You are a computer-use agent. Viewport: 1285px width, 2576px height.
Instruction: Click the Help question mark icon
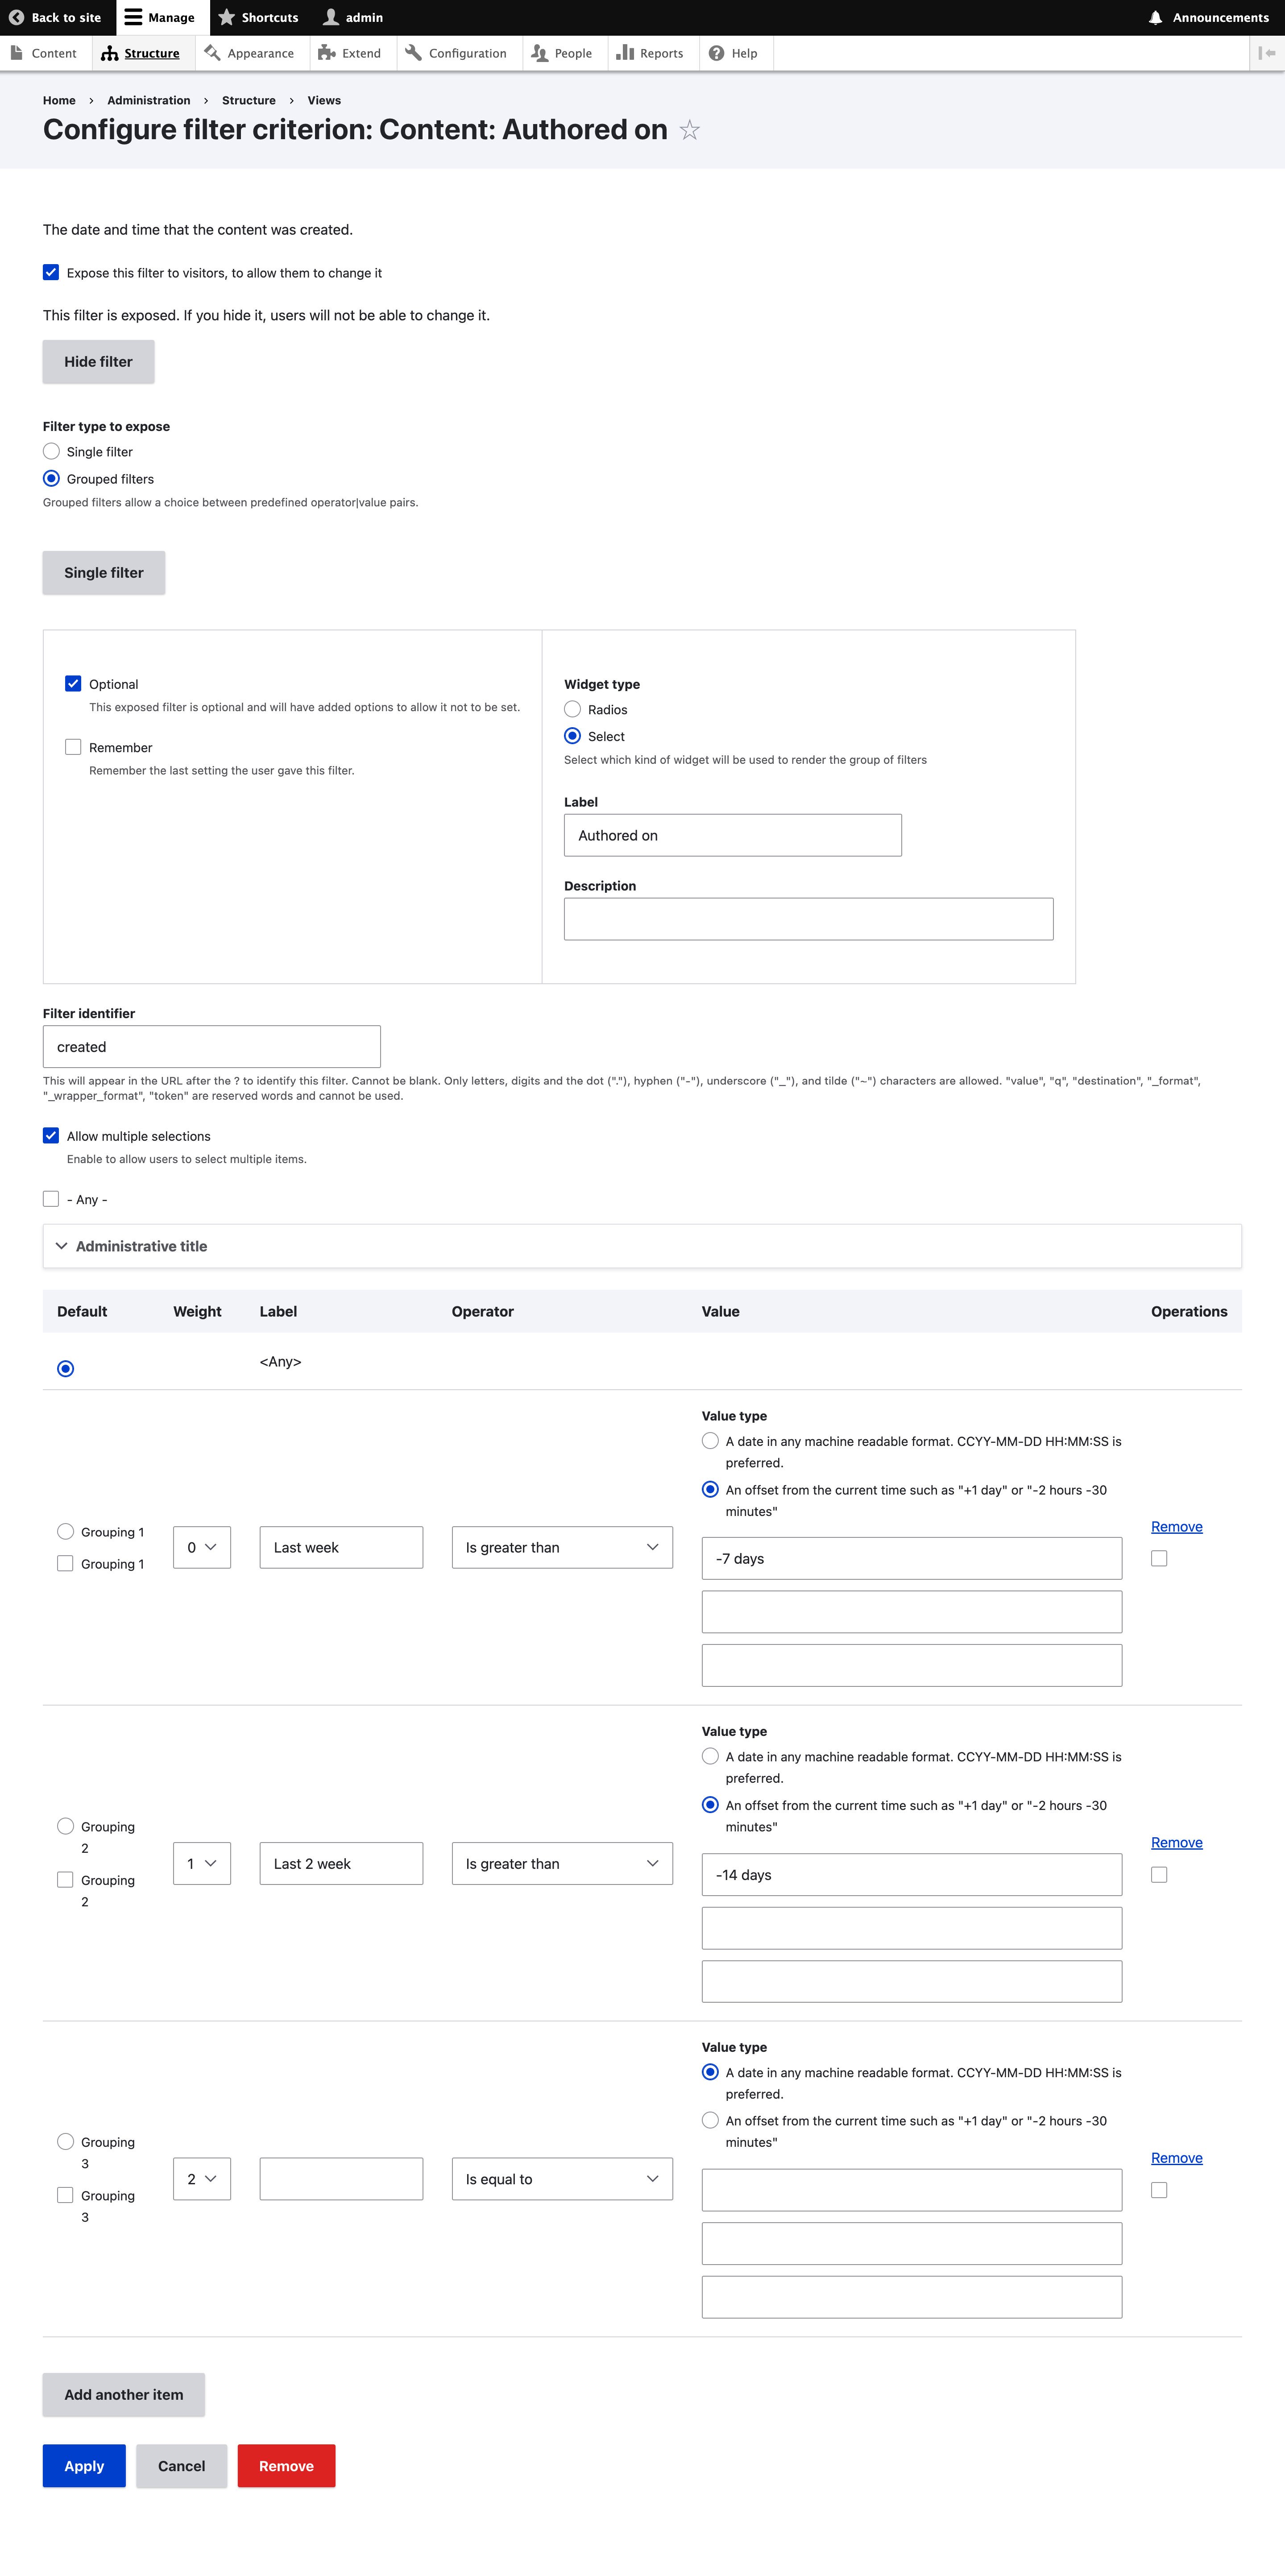(716, 53)
